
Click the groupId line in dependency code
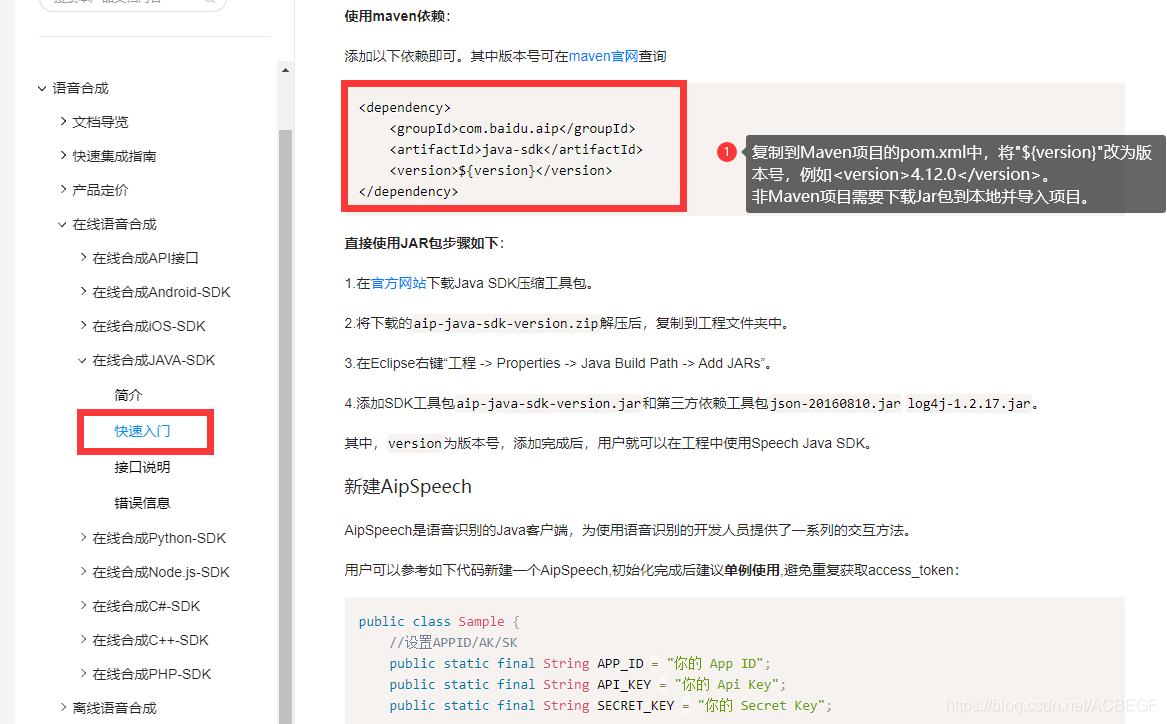tap(512, 129)
